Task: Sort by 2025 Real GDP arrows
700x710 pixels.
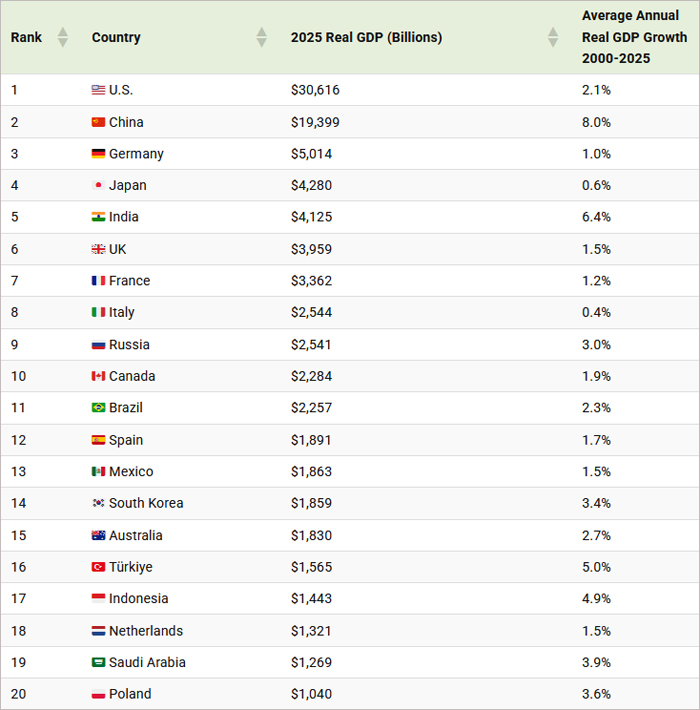Action: (x=553, y=37)
